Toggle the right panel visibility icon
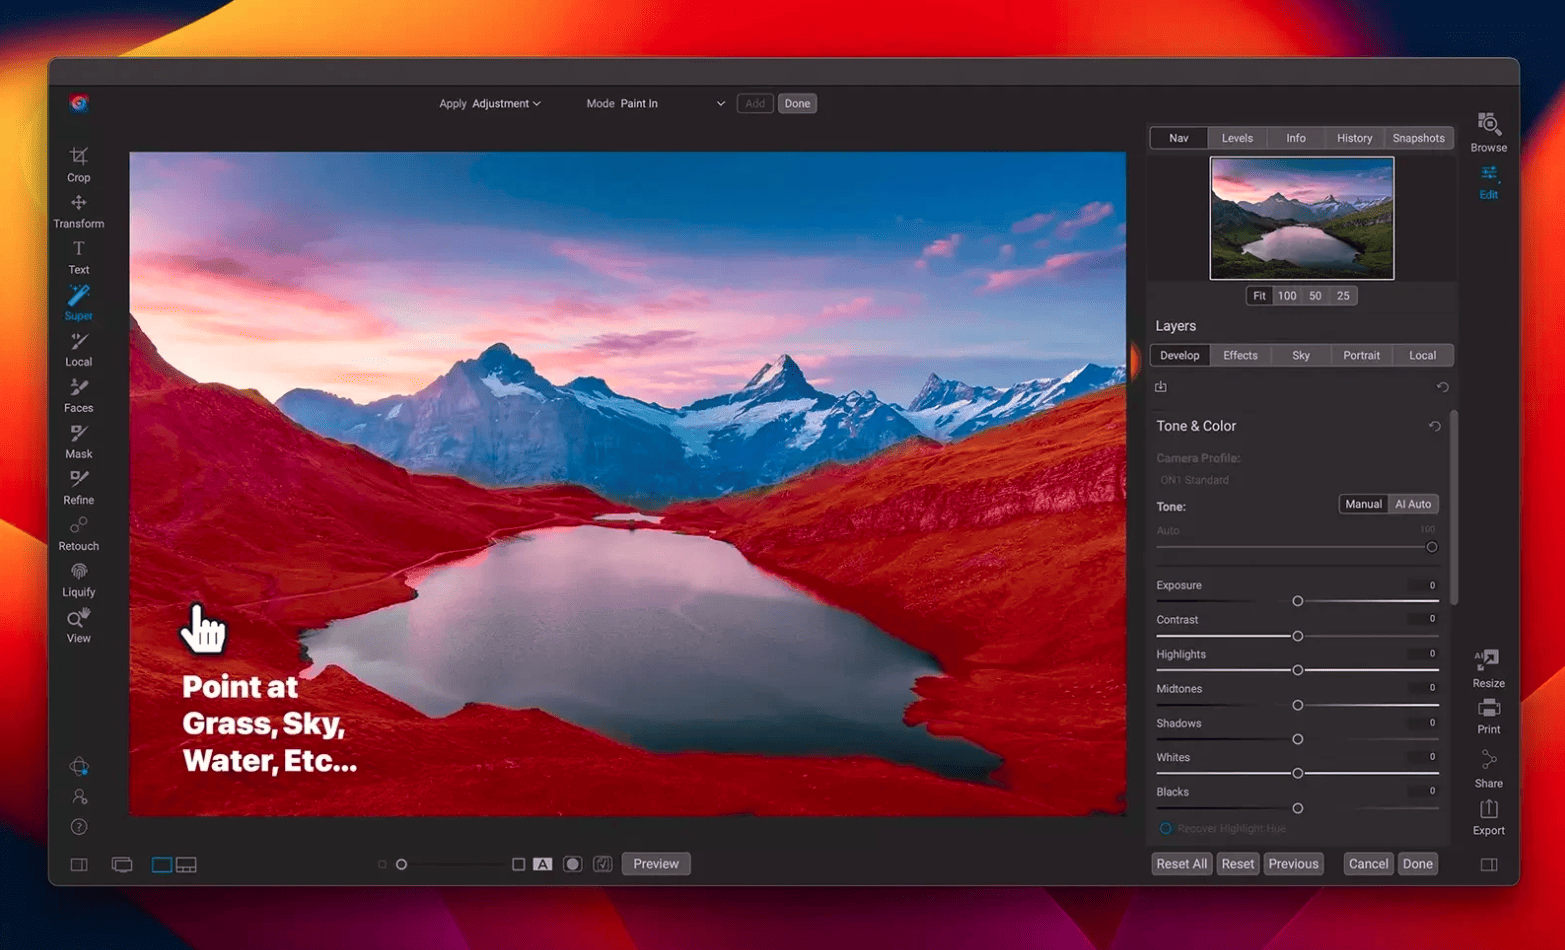Screen dimensions: 1565x950 (1489, 864)
